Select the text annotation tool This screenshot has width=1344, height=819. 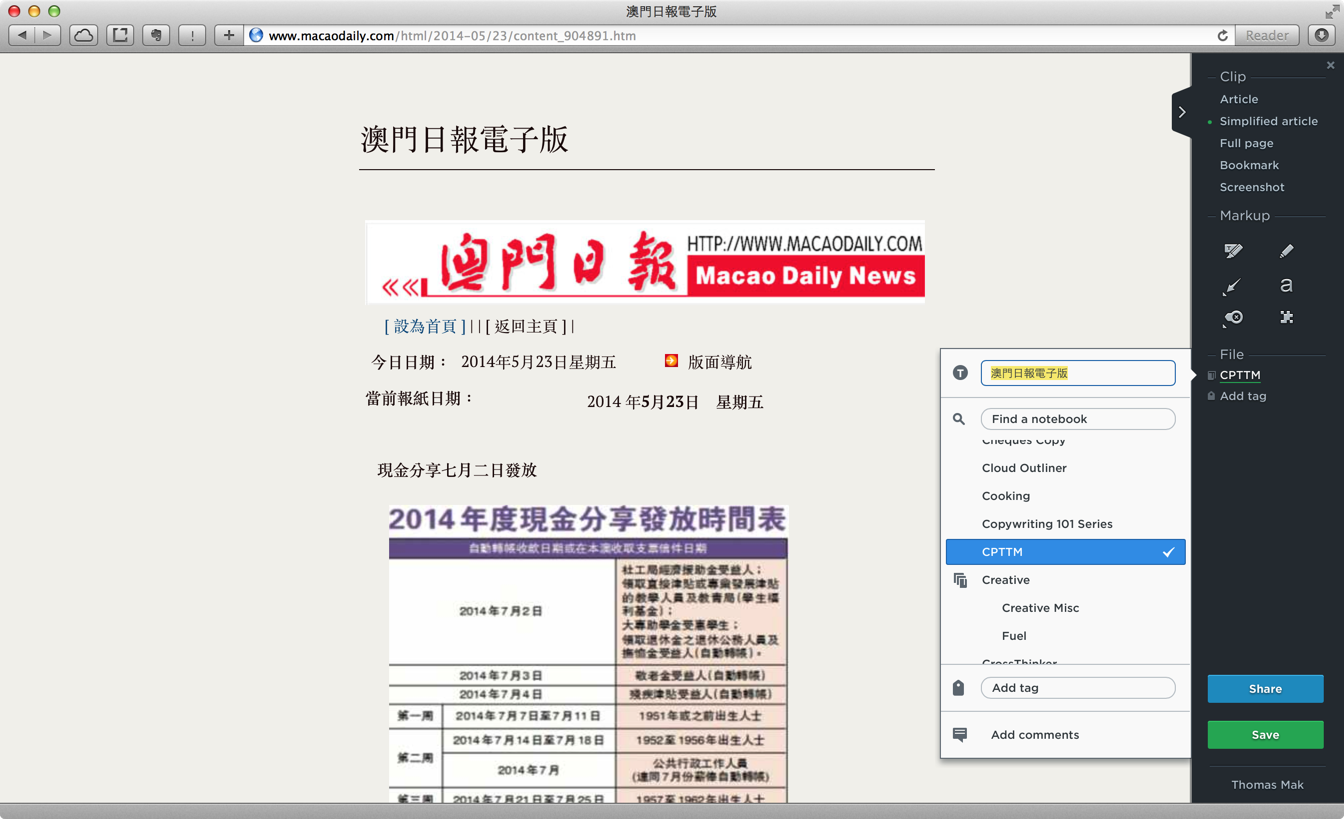coord(1287,286)
